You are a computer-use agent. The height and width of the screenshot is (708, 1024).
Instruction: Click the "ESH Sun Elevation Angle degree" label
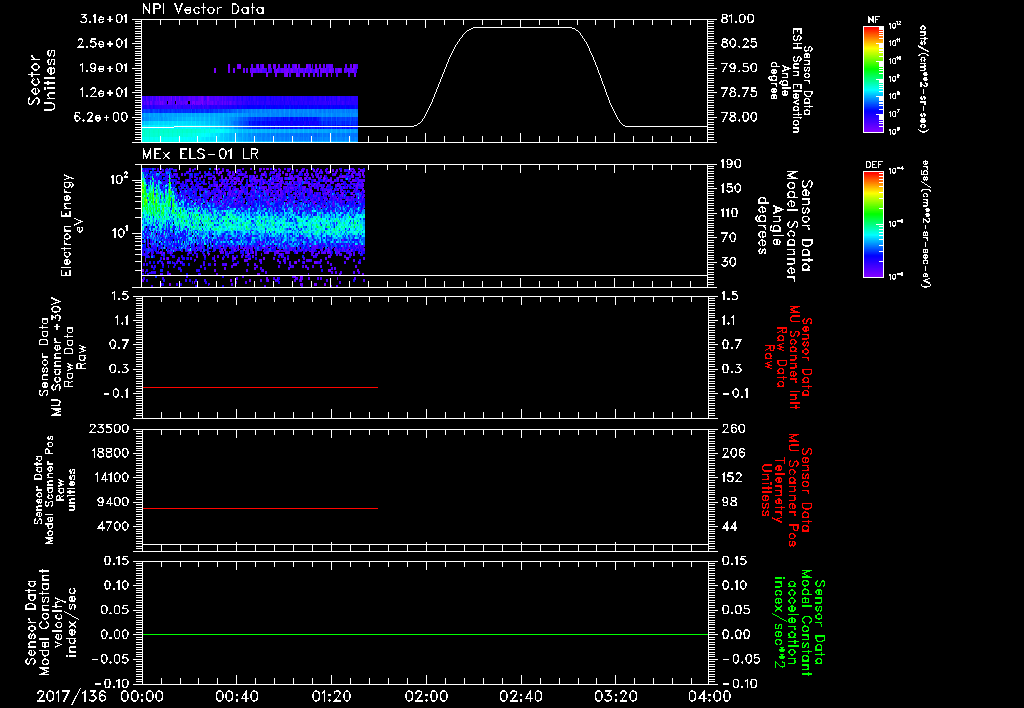[x=790, y=80]
